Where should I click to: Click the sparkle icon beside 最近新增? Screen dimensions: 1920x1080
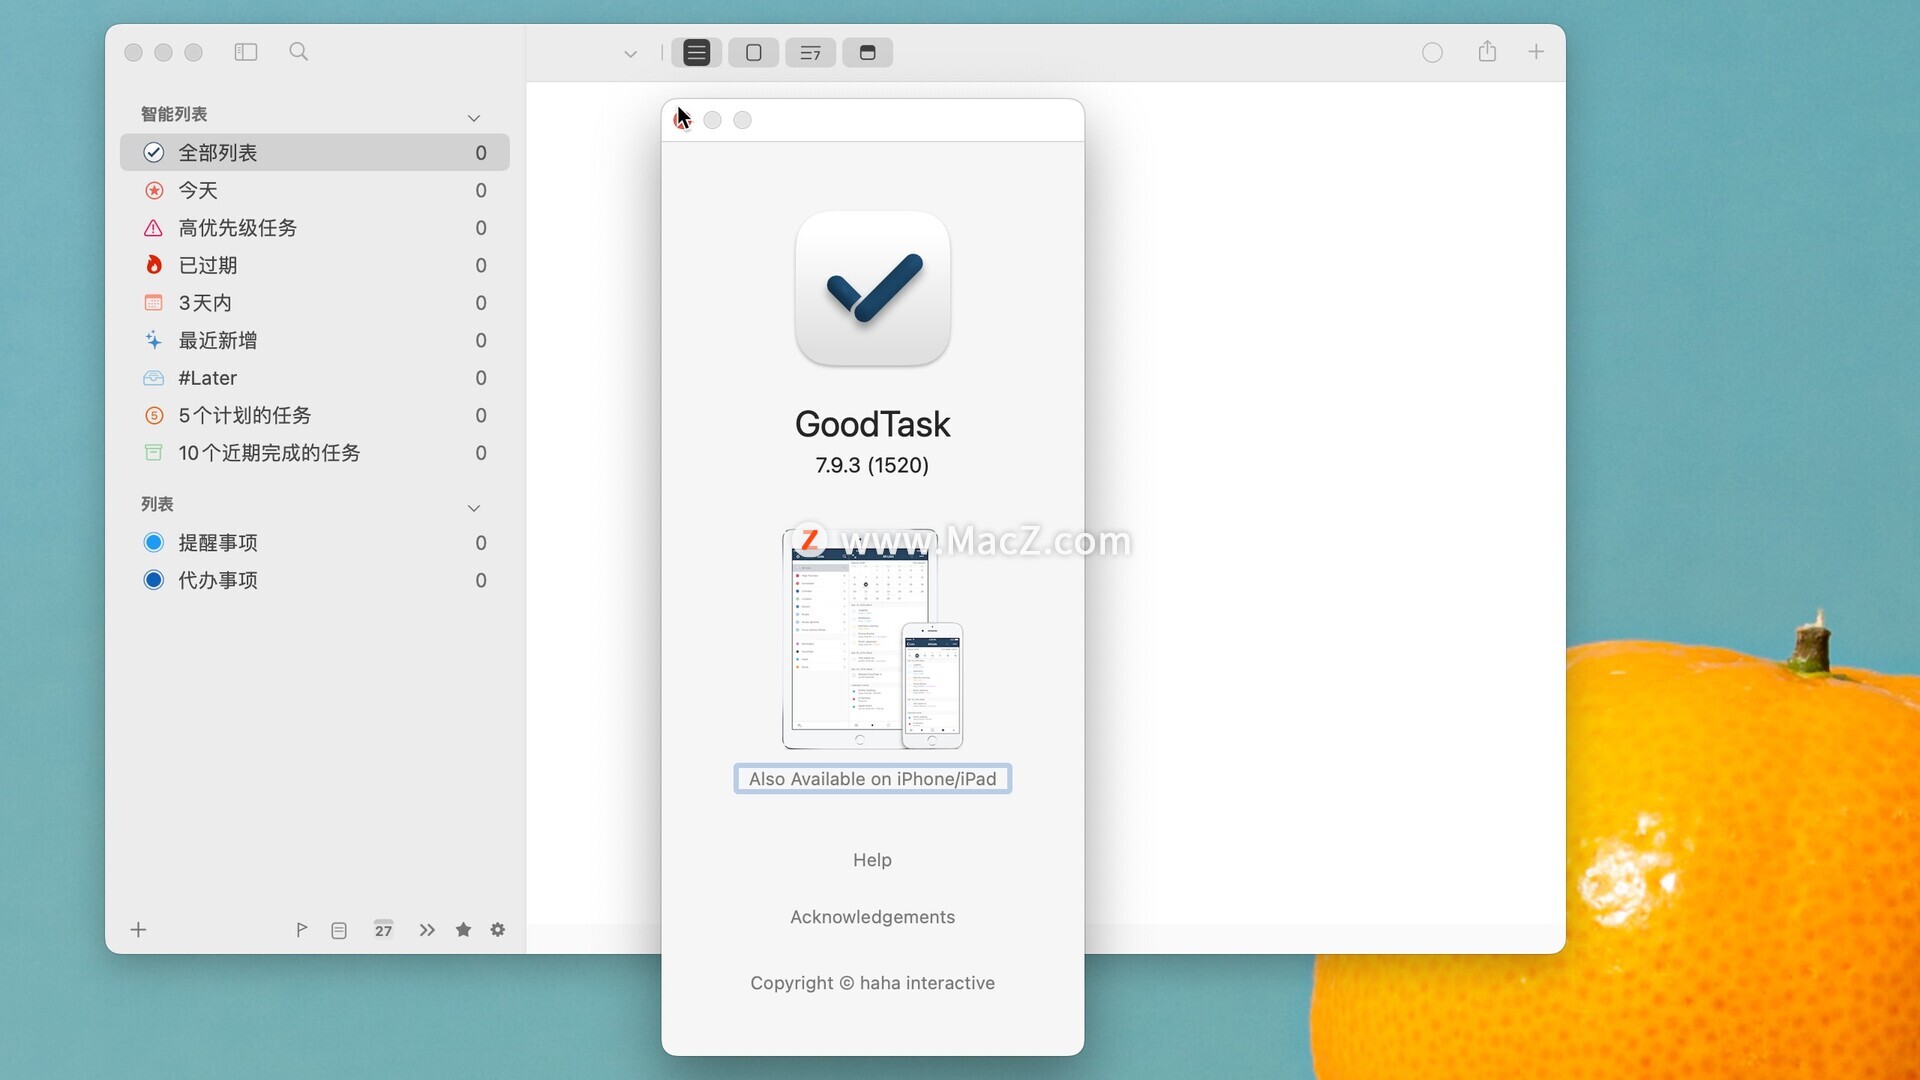pyautogui.click(x=153, y=340)
